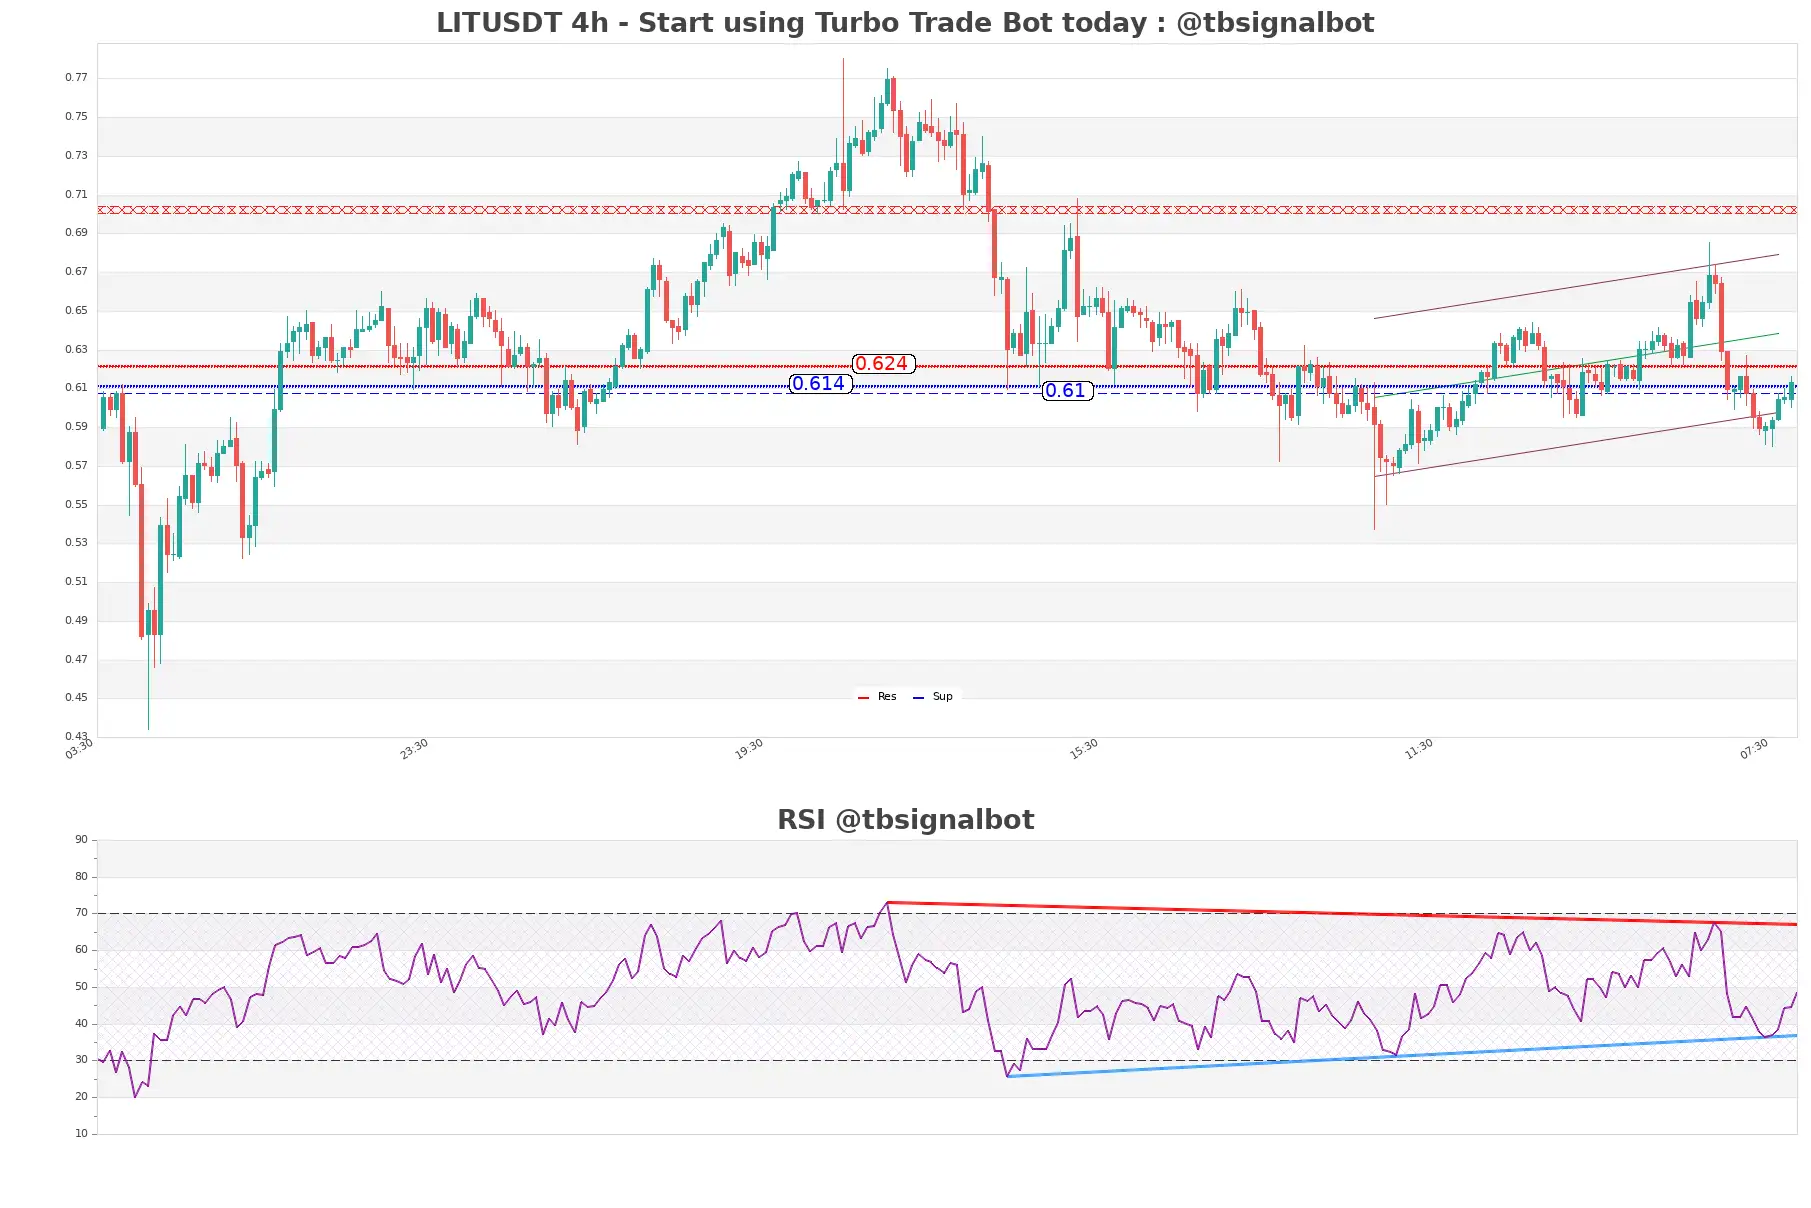The height and width of the screenshot is (1208, 1811).
Task: Click the RSI axis label 10
Action: [81, 1134]
